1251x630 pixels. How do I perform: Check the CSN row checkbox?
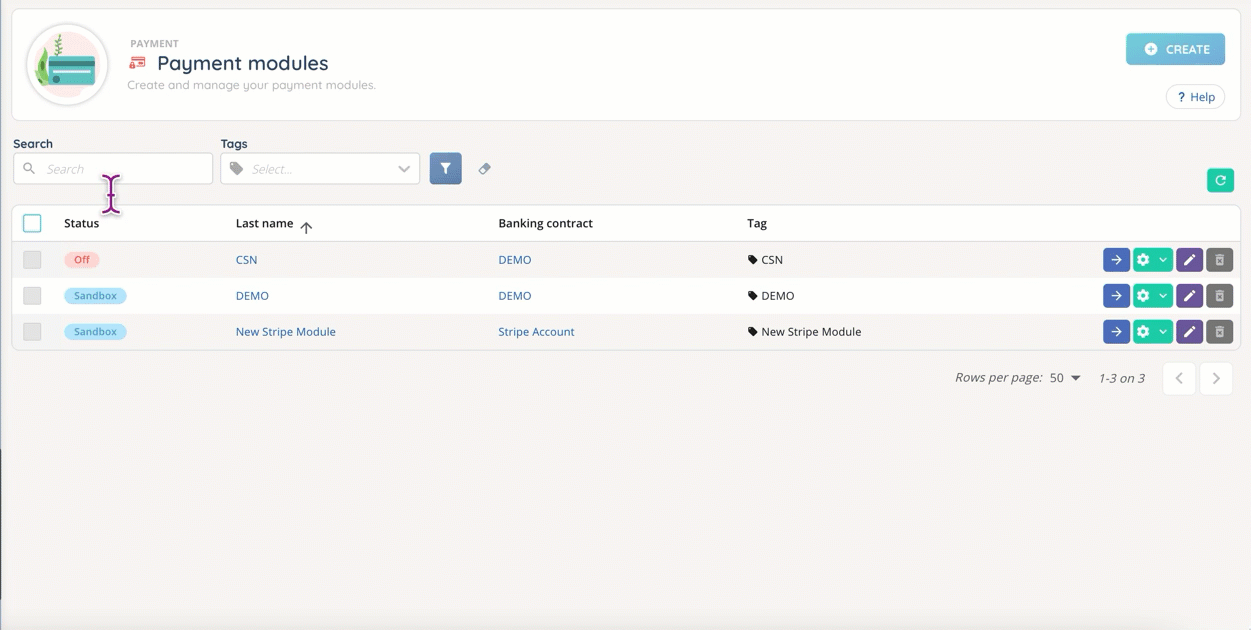(32, 260)
